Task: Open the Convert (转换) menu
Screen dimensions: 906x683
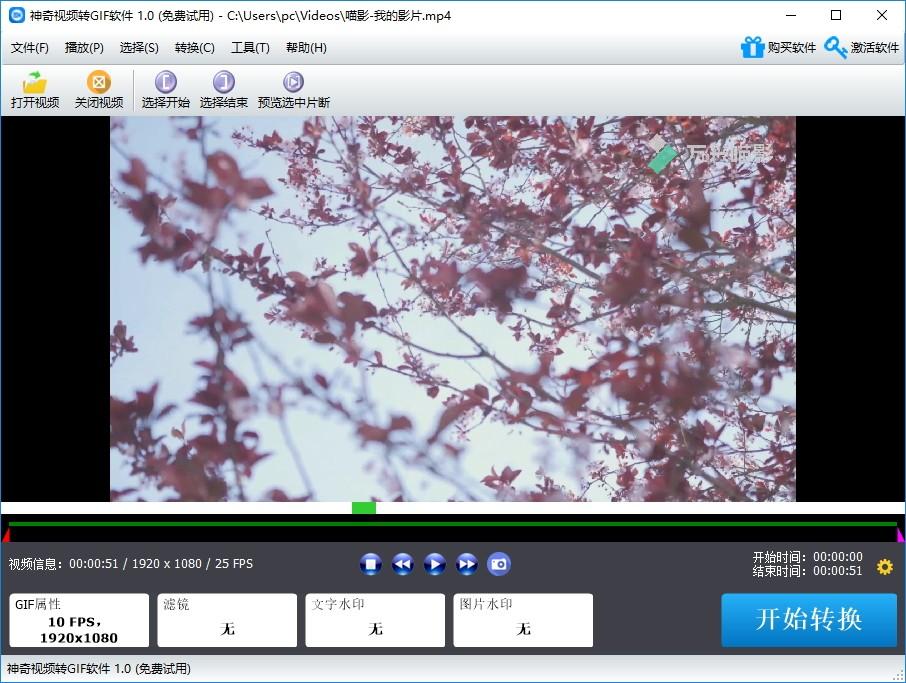Action: pyautogui.click(x=194, y=48)
